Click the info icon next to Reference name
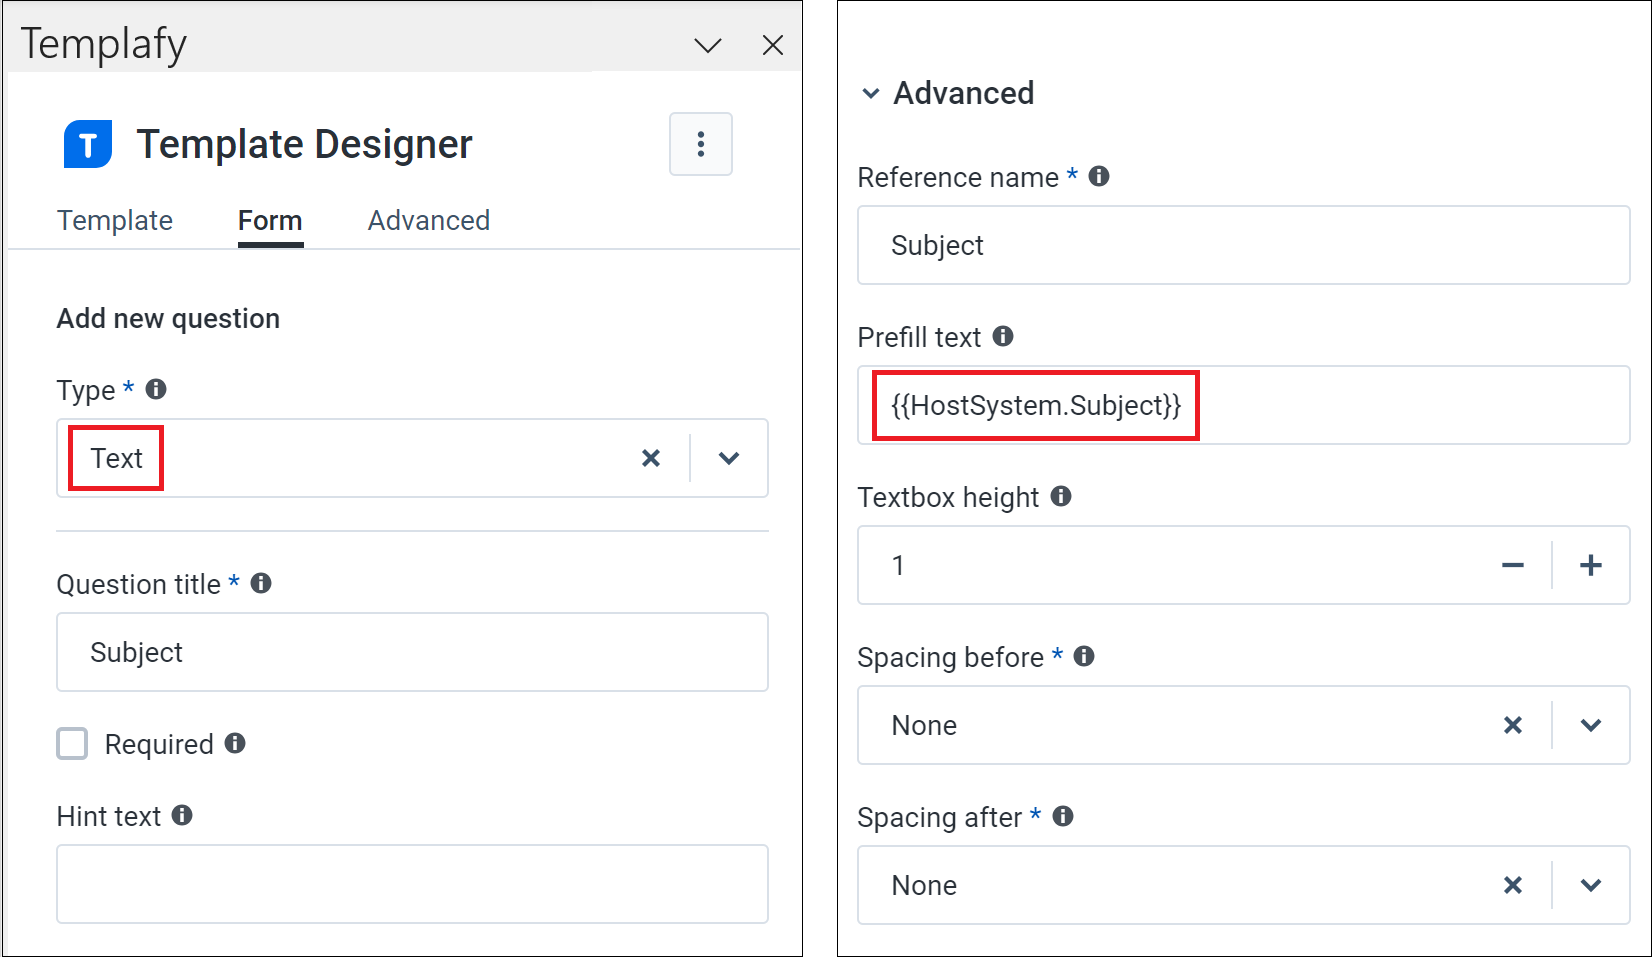The width and height of the screenshot is (1652, 957). pyautogui.click(x=1098, y=176)
